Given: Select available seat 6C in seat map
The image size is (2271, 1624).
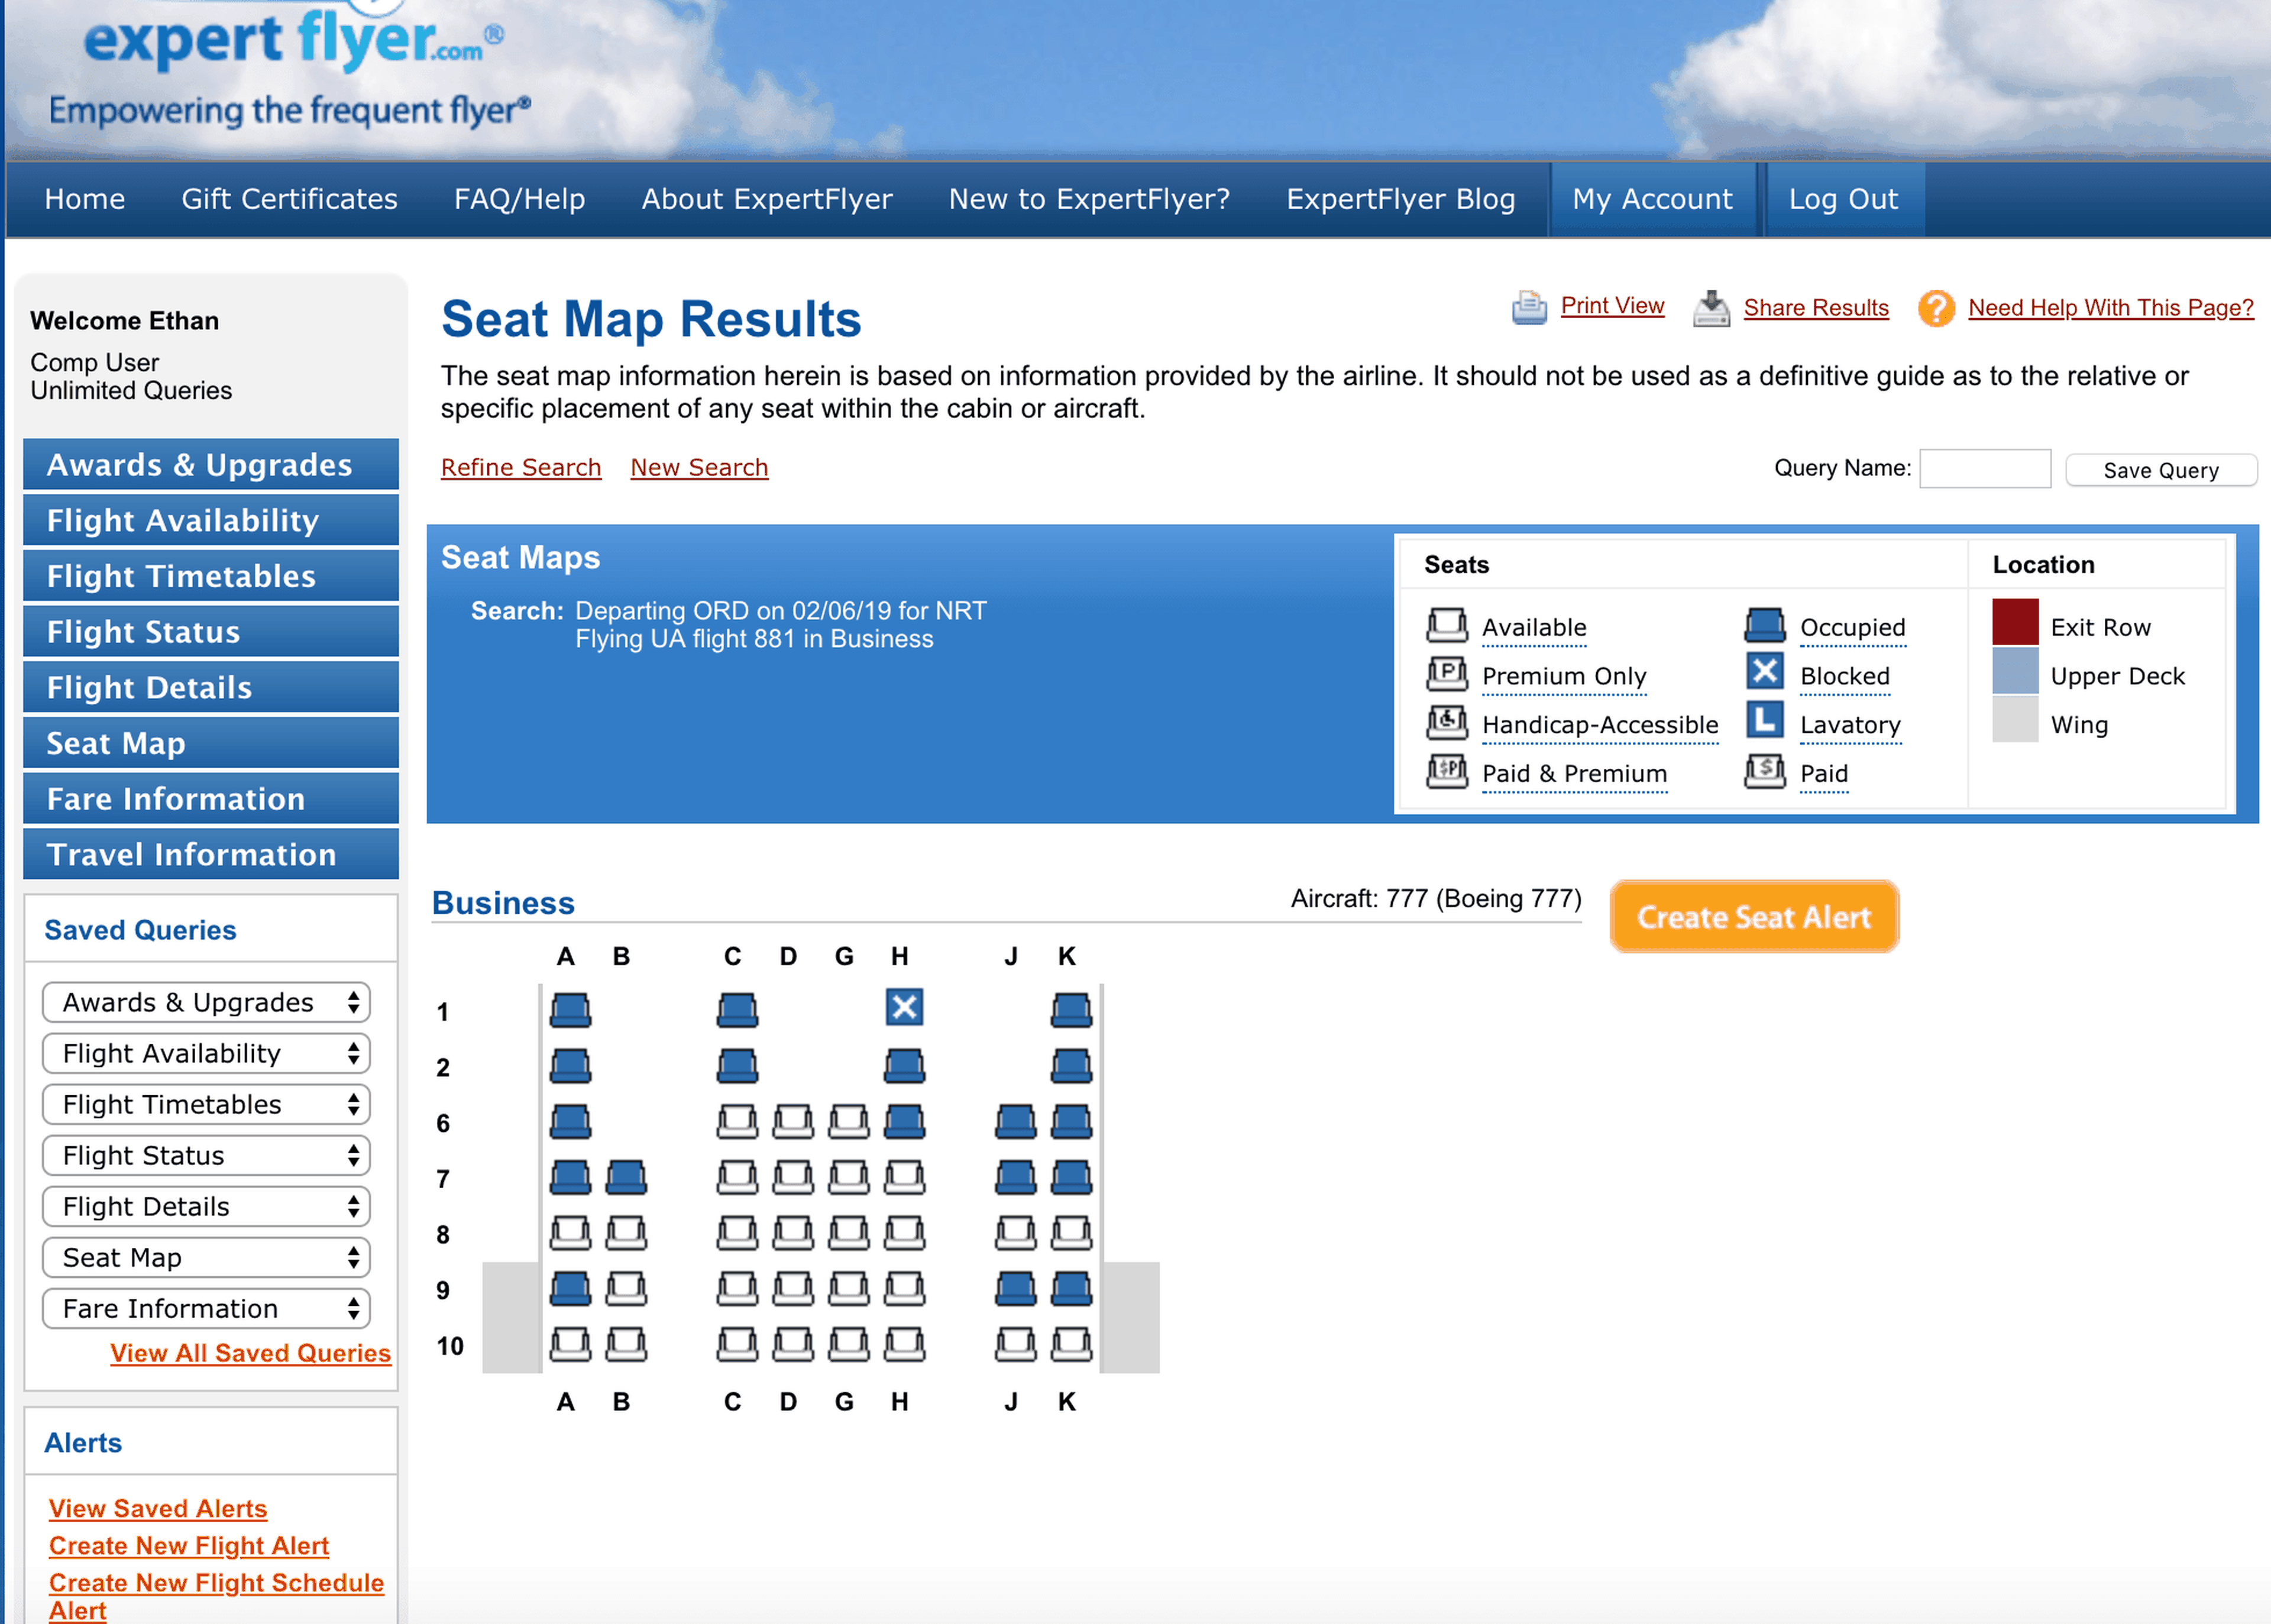Looking at the screenshot, I should (x=737, y=1121).
